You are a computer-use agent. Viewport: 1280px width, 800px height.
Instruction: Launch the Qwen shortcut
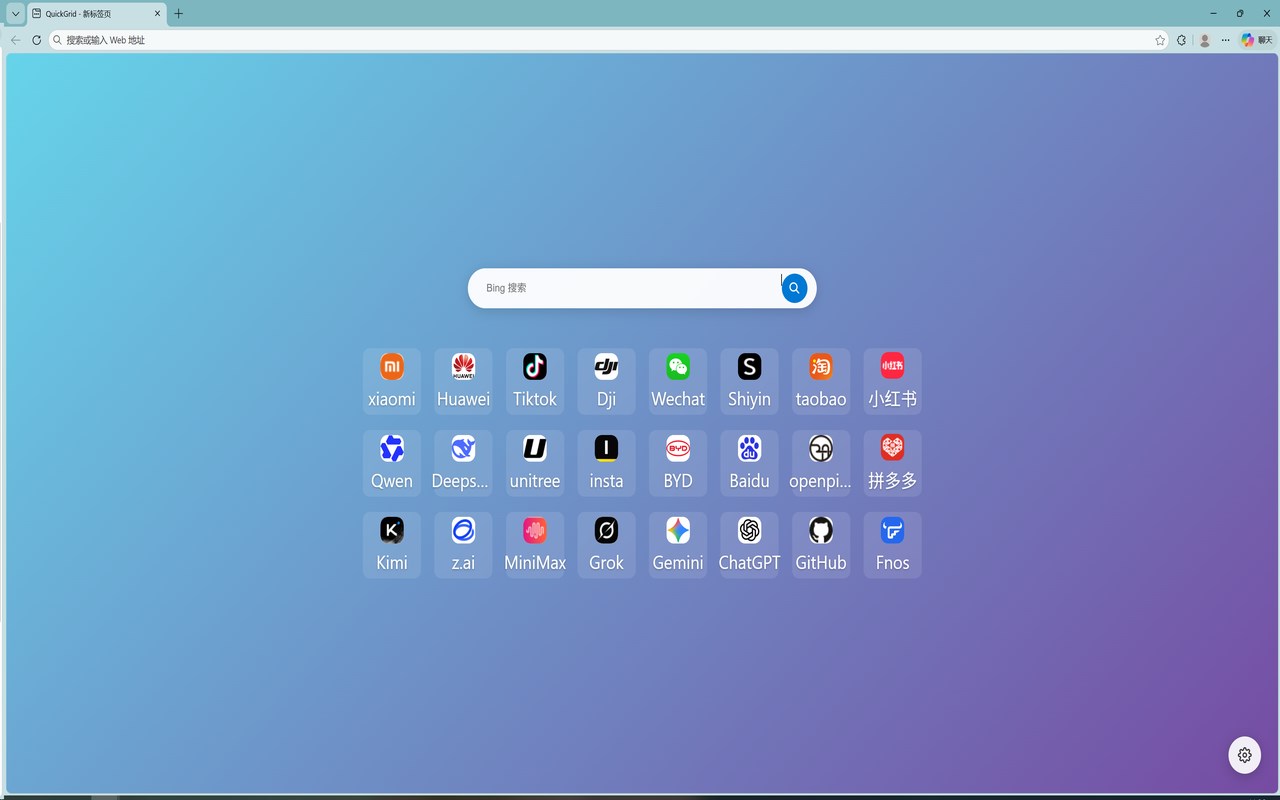(391, 462)
